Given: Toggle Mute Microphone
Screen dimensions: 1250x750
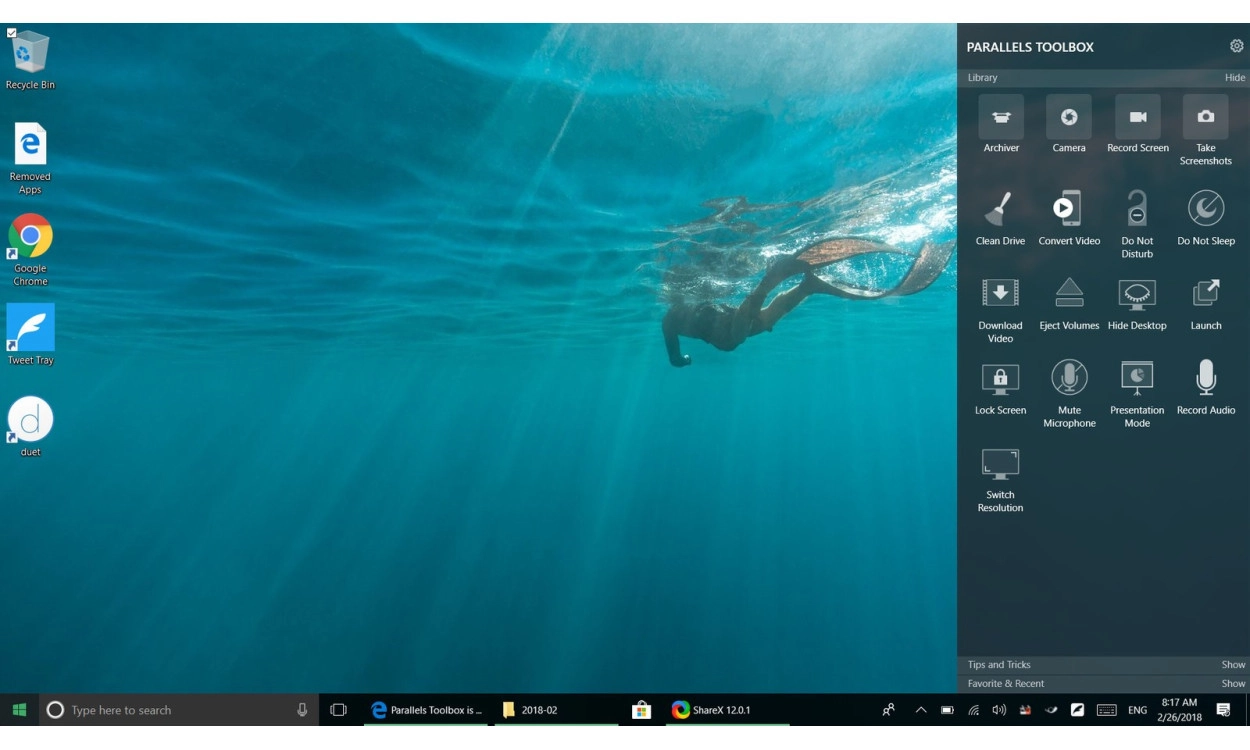Looking at the screenshot, I should tap(1068, 379).
